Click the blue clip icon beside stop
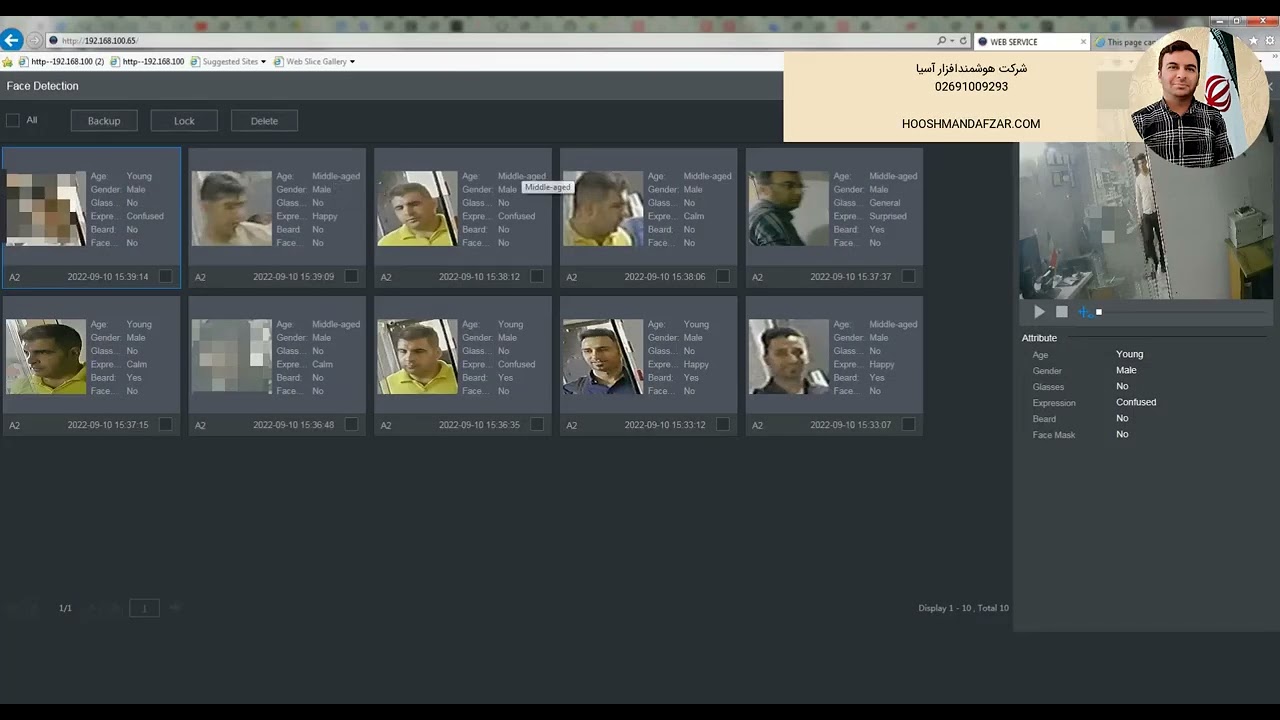Image resolution: width=1280 pixels, height=720 pixels. tap(1084, 312)
